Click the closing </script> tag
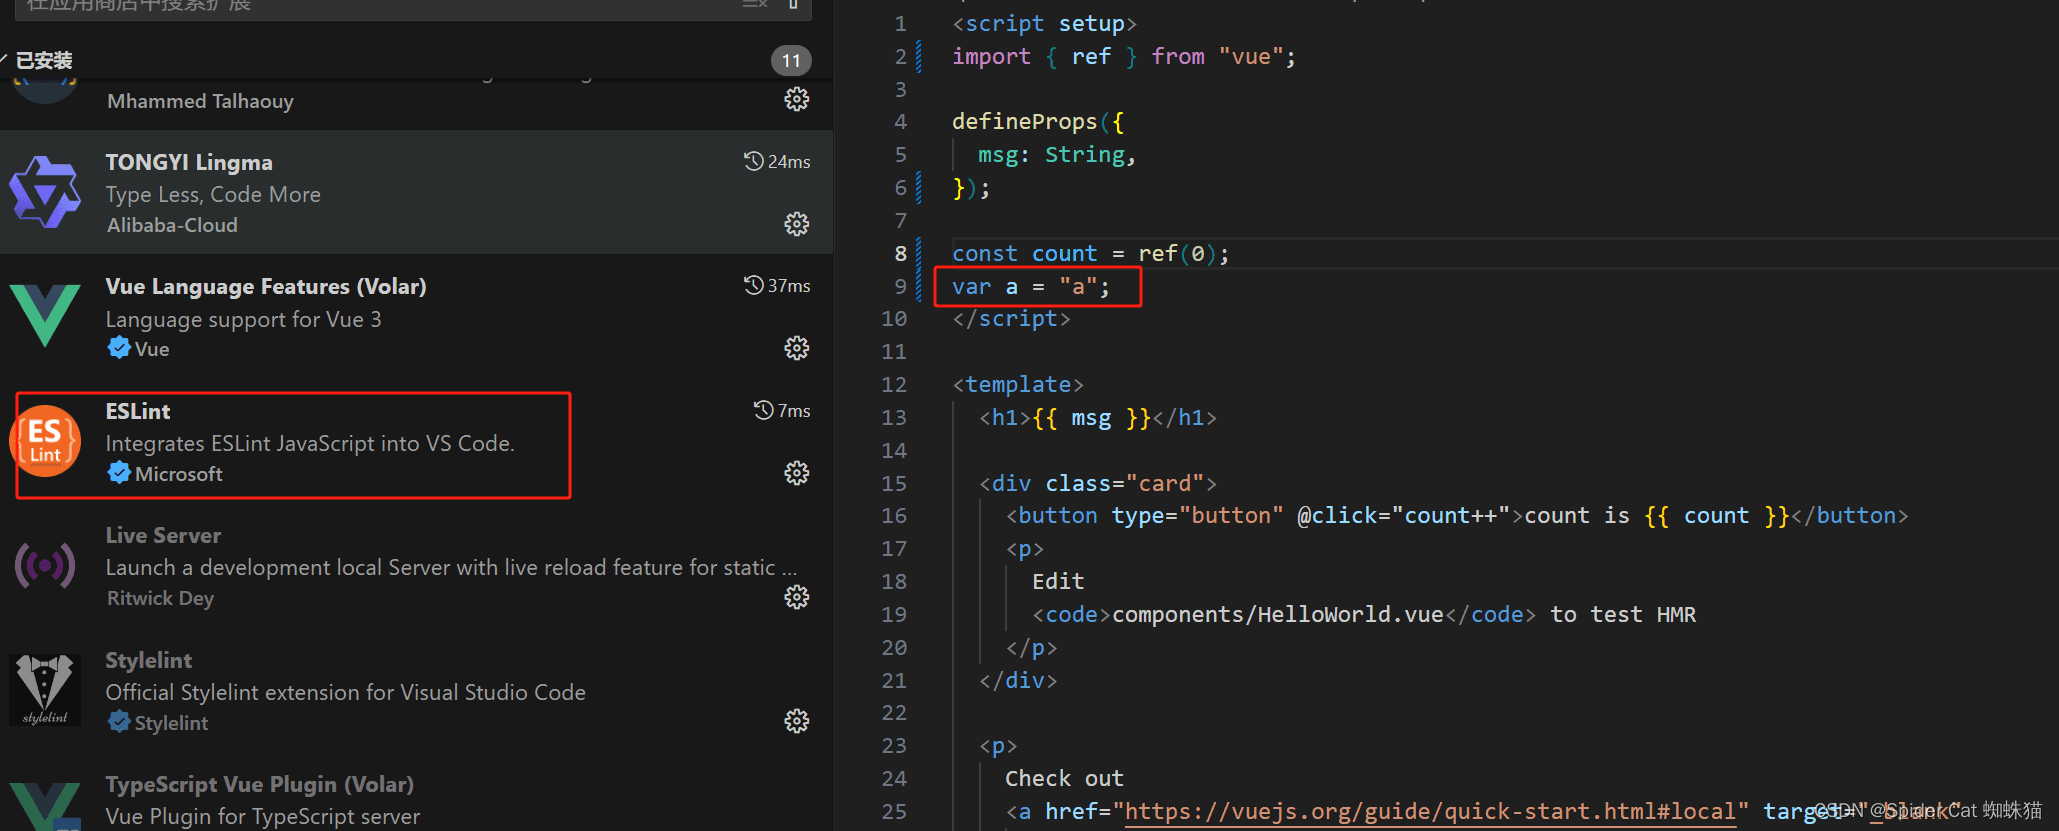This screenshot has height=831, width=2059. click(x=1011, y=318)
